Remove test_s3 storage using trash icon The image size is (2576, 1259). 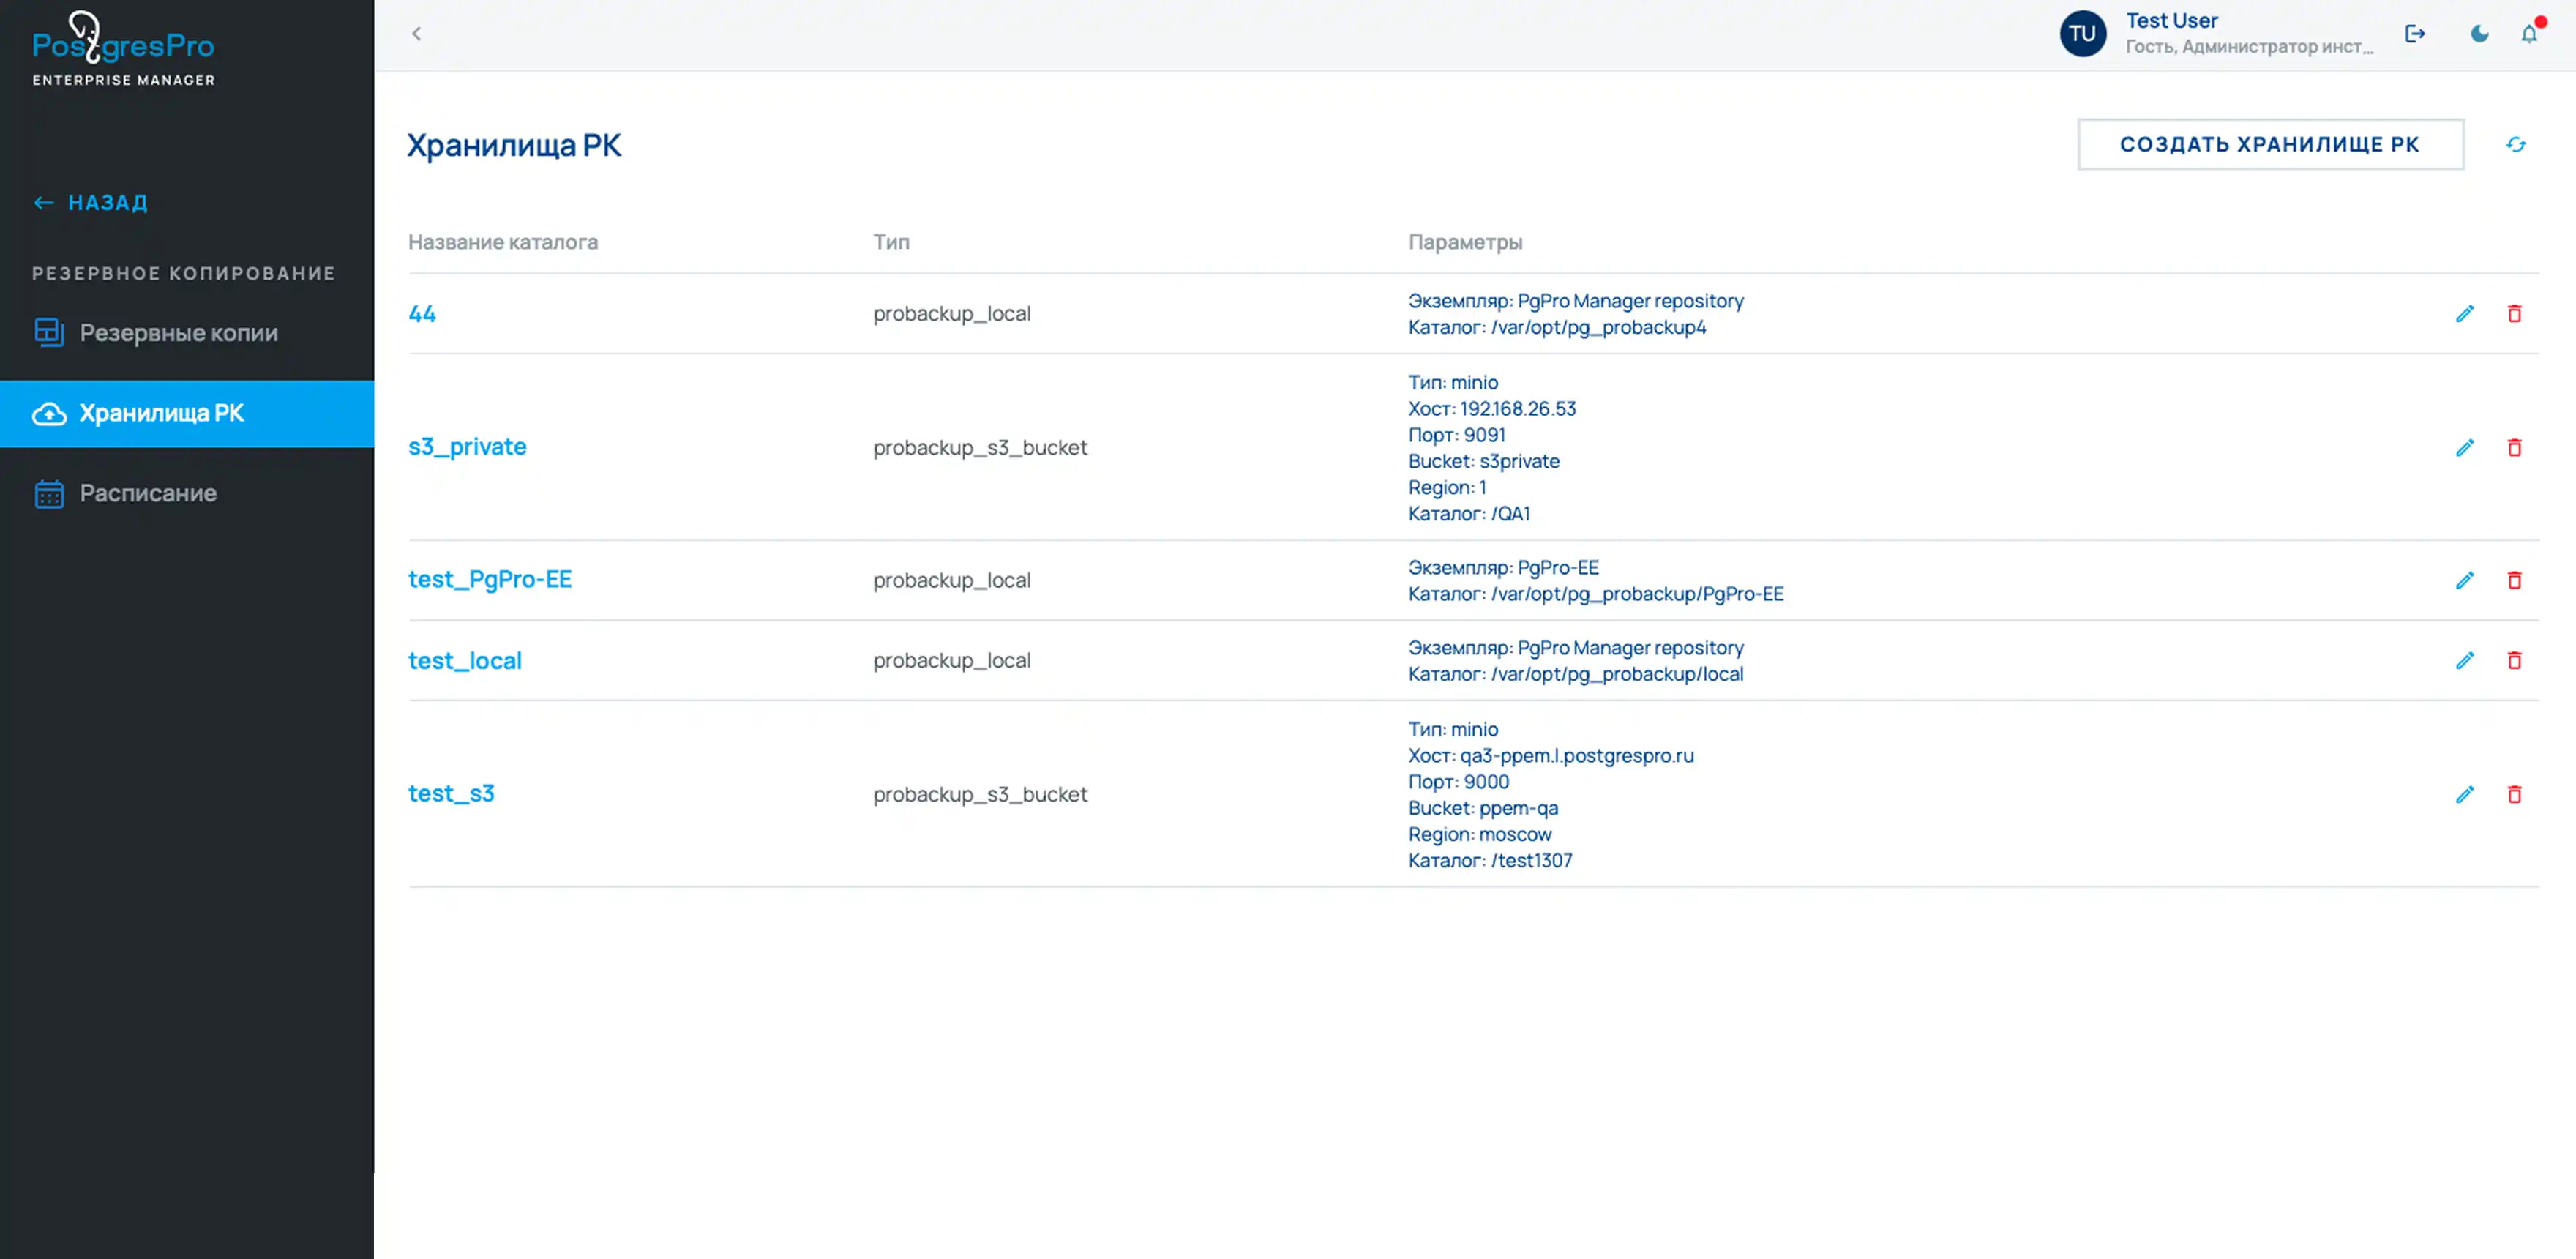(x=2514, y=794)
